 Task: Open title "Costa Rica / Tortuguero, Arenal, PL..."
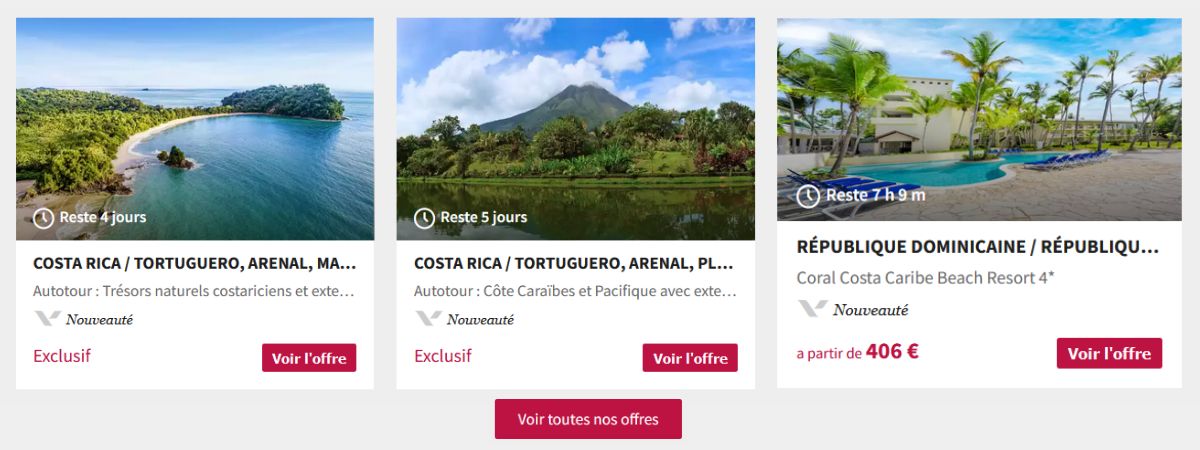tap(573, 264)
